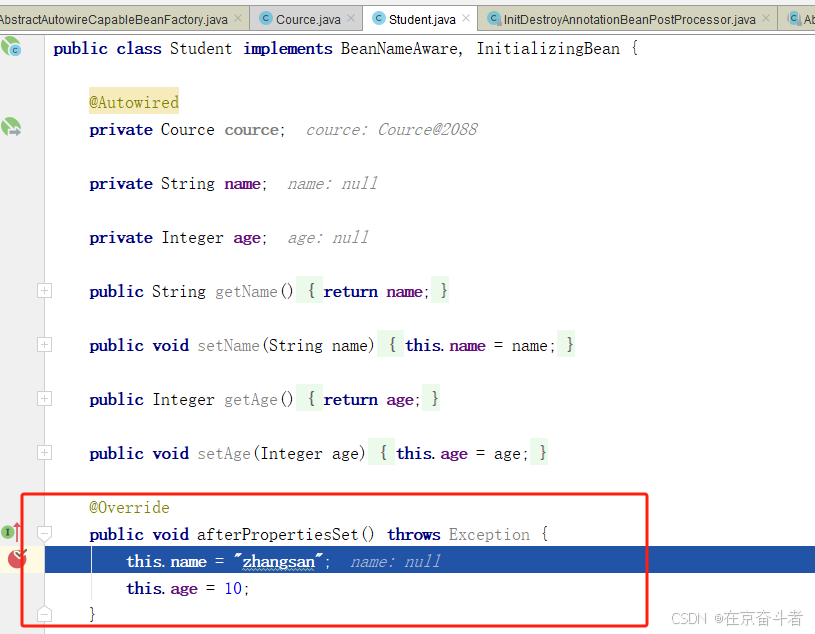Collapse the afterPropertiesSet method at its signature

point(44,533)
